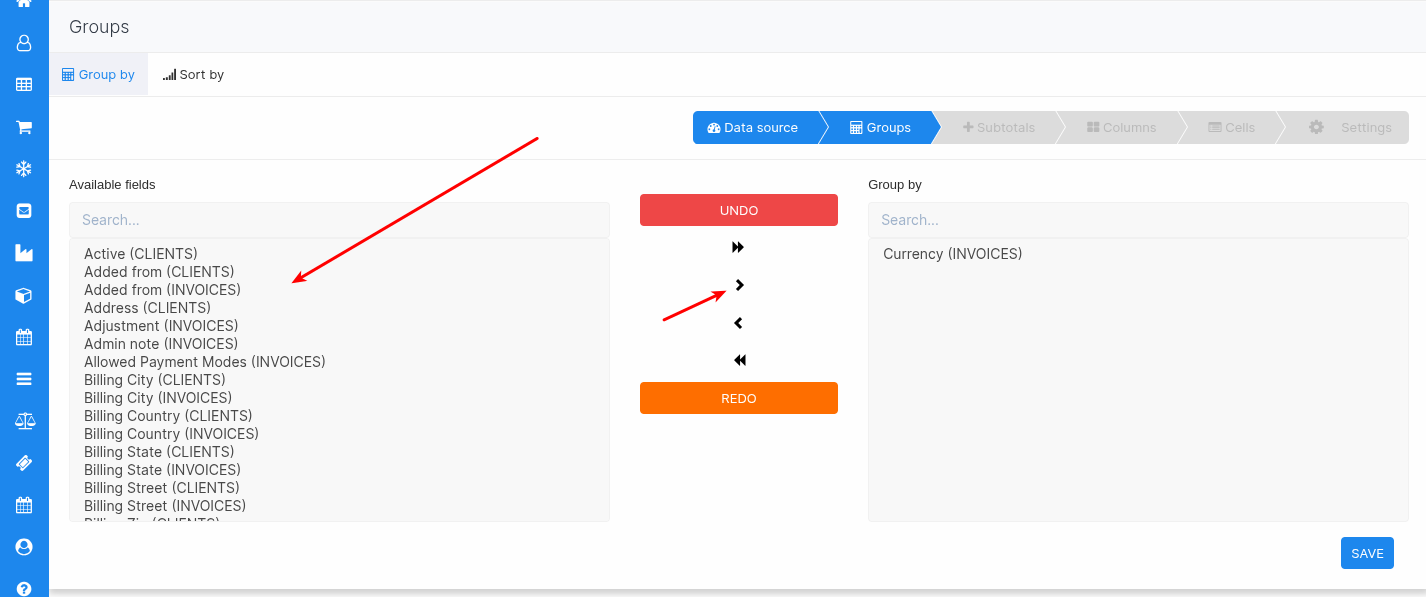This screenshot has width=1426, height=597.
Task: Click the SAVE button
Action: pos(1367,553)
